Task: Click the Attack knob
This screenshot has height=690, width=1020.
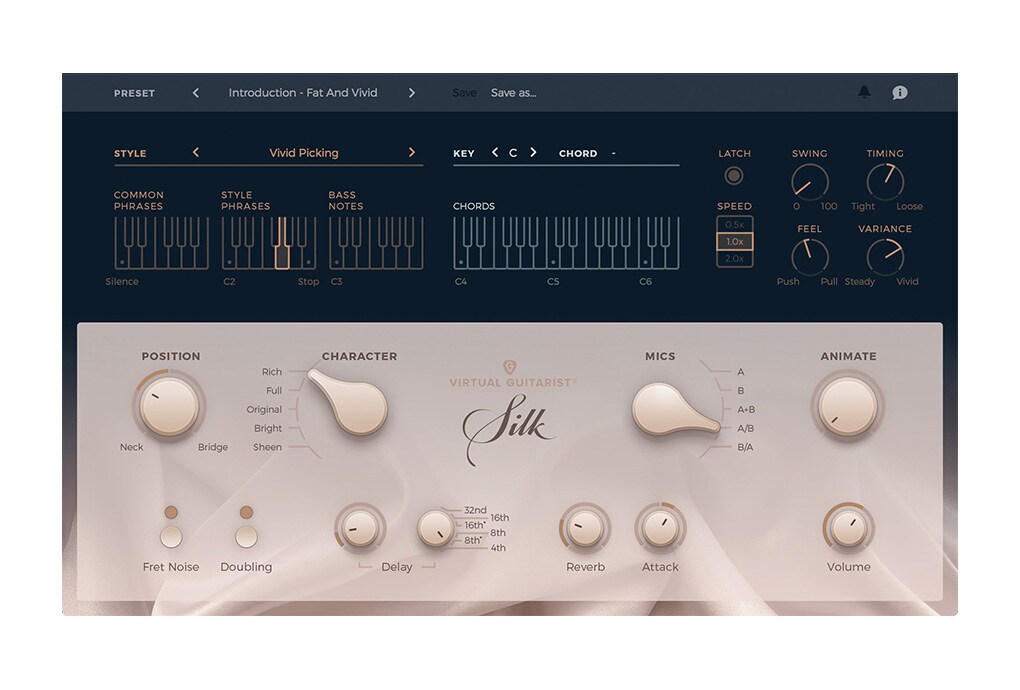Action: [x=660, y=527]
